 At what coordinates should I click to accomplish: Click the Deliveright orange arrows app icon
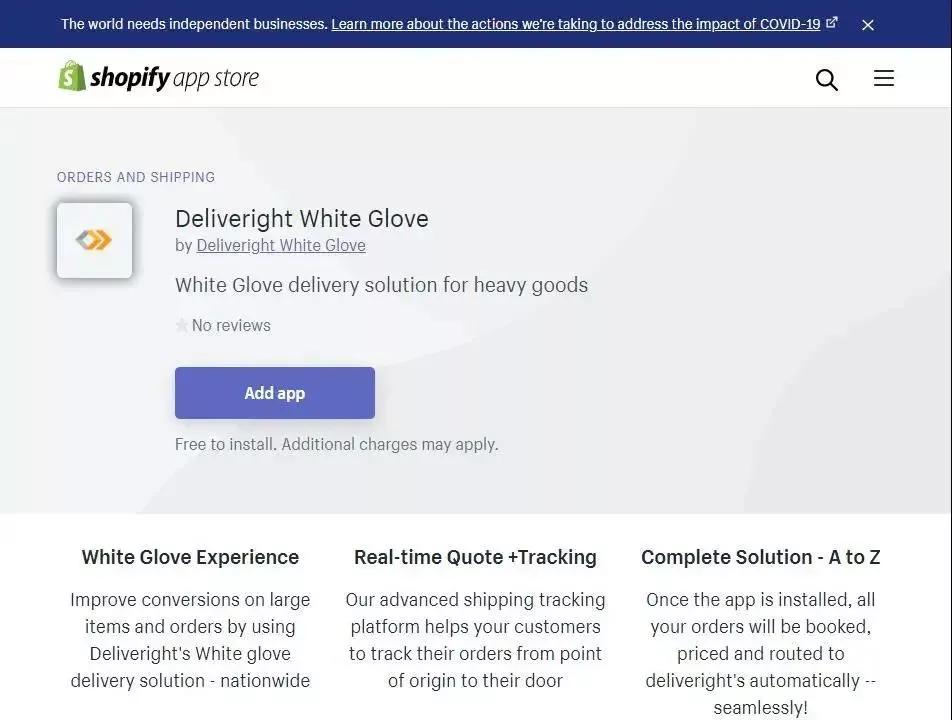click(94, 240)
